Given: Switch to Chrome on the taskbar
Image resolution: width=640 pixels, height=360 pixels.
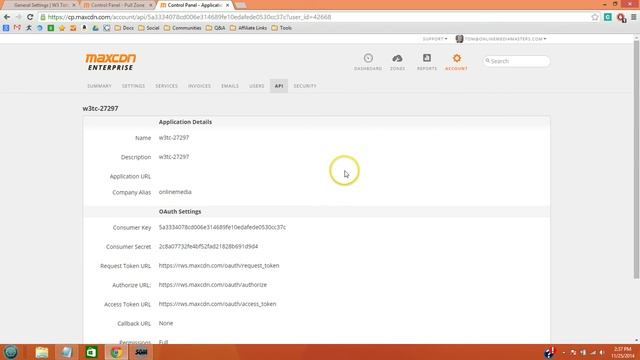Looking at the screenshot, I should (116, 352).
